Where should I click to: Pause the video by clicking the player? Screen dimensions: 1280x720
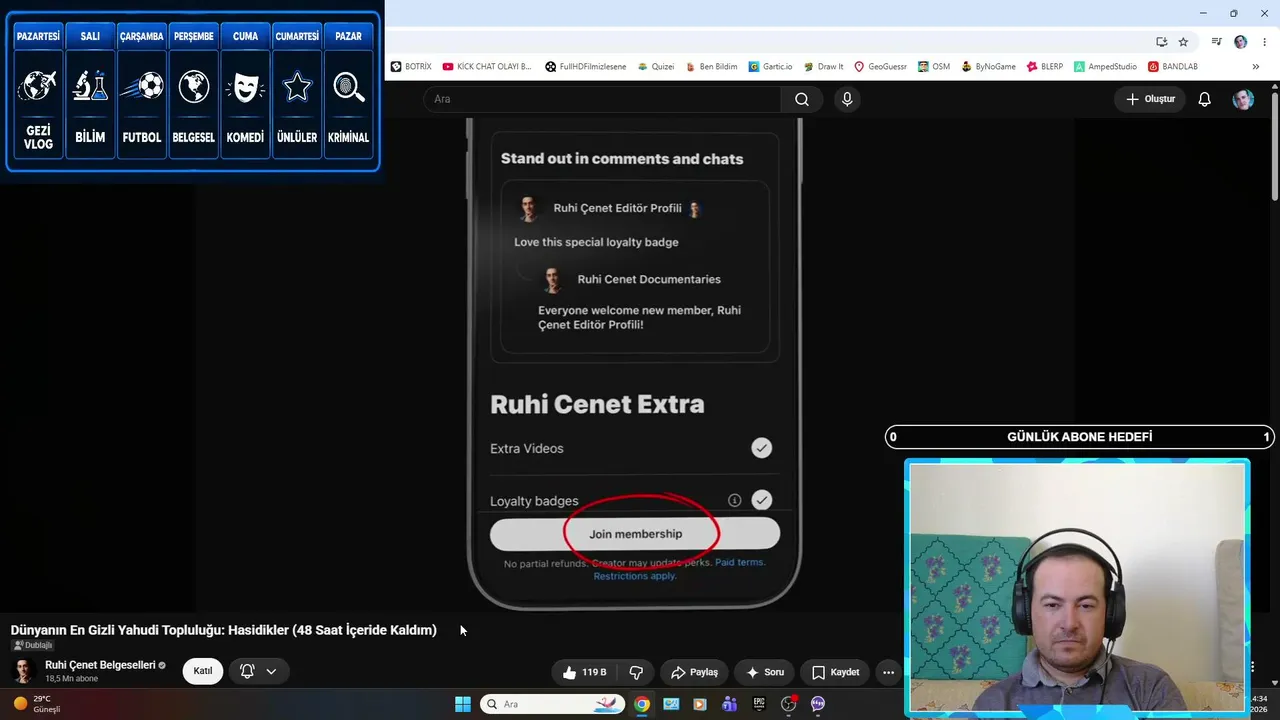point(634,365)
